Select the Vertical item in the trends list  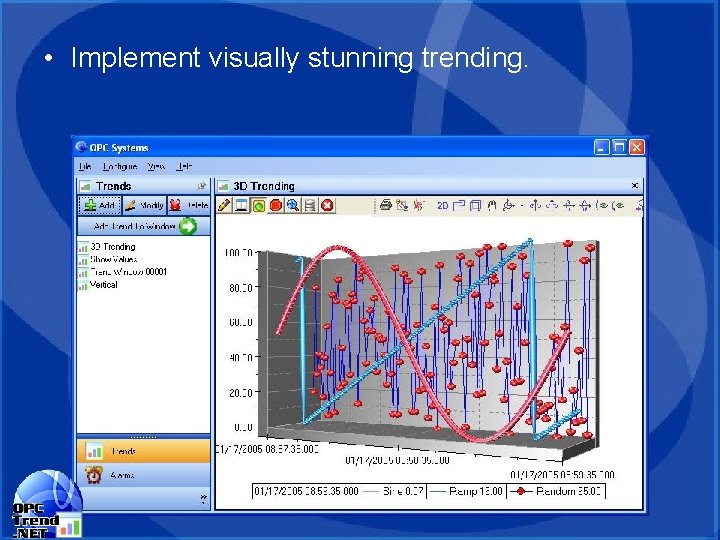pos(98,285)
